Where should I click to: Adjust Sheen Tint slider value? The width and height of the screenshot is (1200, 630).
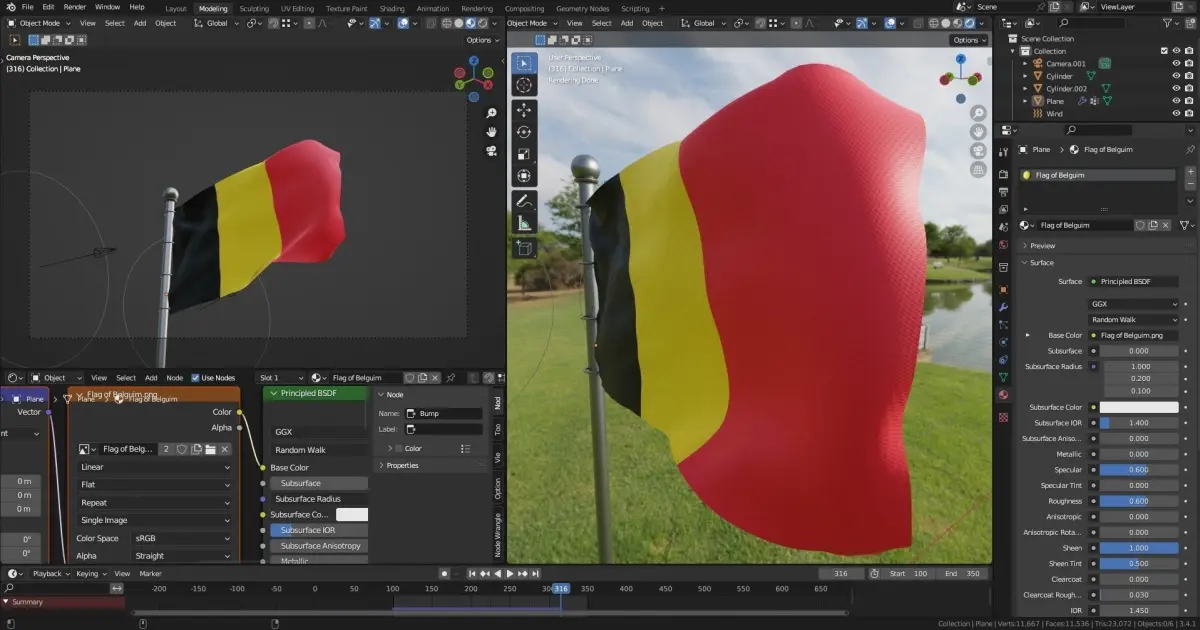pos(1139,563)
